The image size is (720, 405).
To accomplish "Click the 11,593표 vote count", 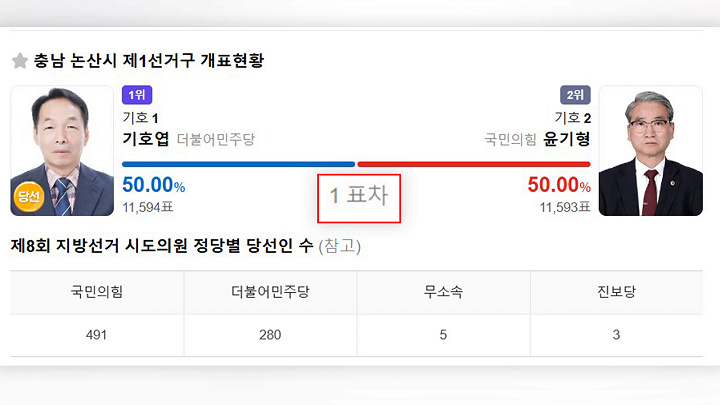I will (565, 208).
